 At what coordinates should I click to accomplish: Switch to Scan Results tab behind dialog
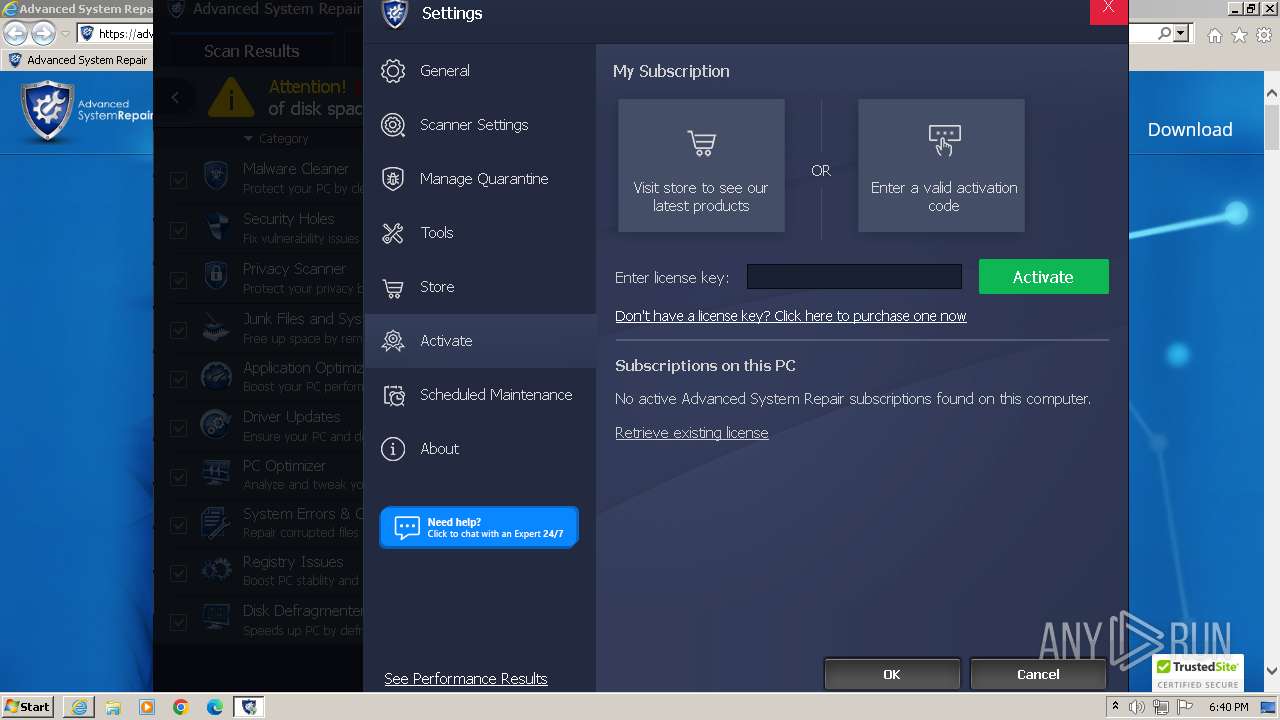[252, 51]
